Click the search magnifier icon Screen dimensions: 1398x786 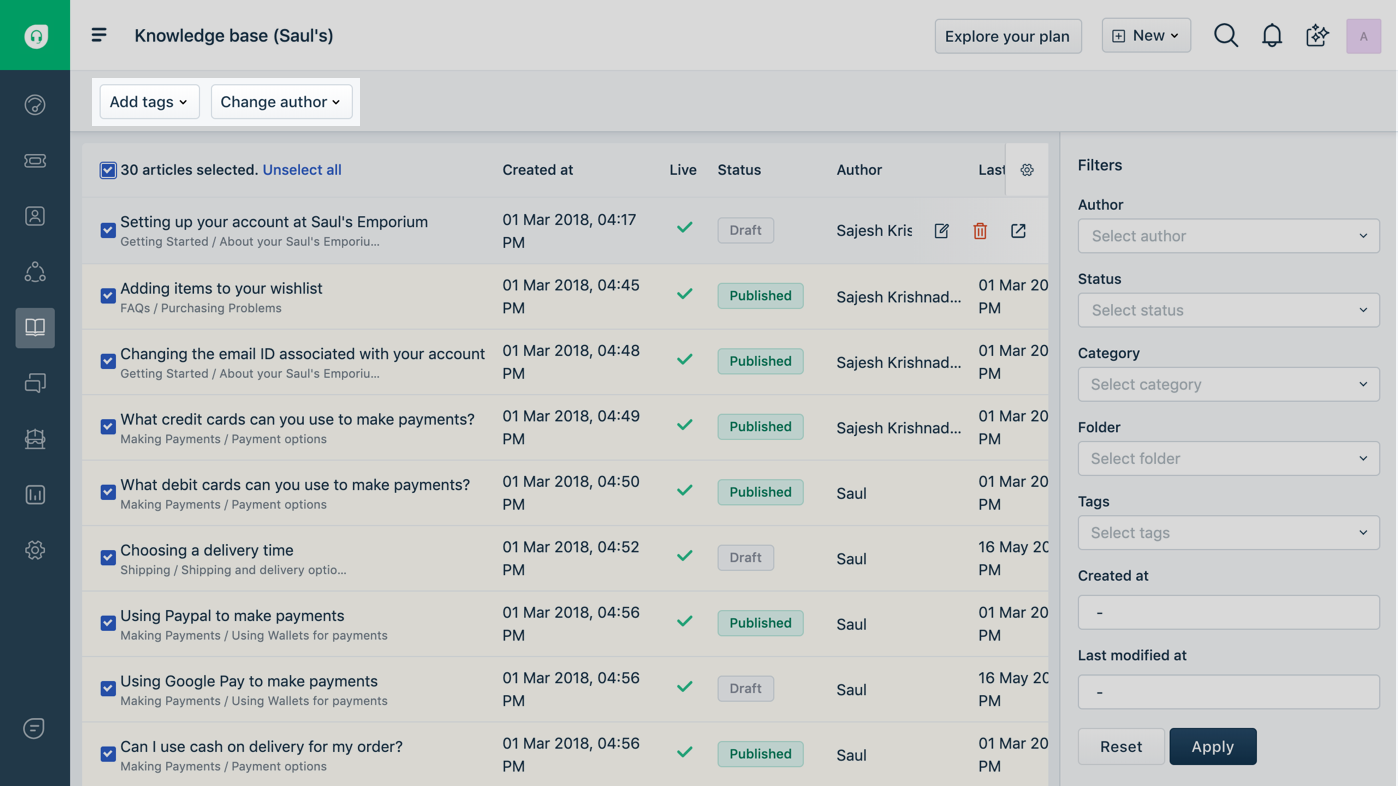(x=1225, y=36)
